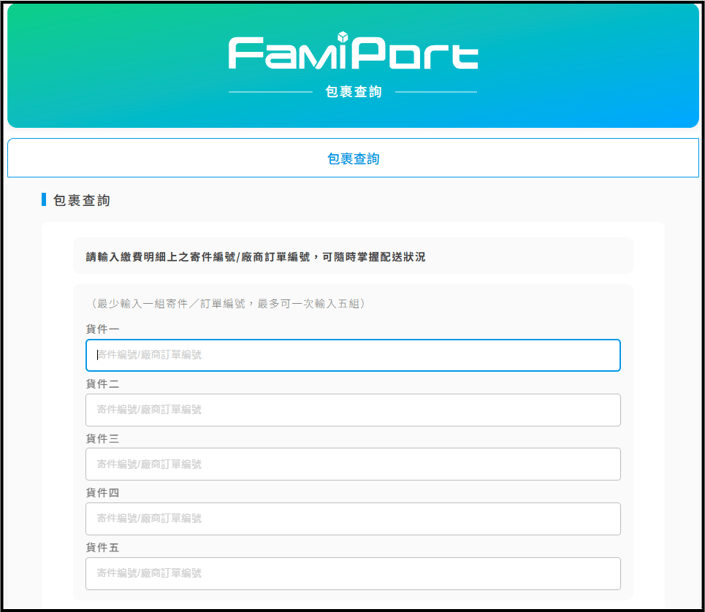Viewport: 705px width, 612px height.
Task: Click the 貨件一 label
Action: click(x=102, y=329)
